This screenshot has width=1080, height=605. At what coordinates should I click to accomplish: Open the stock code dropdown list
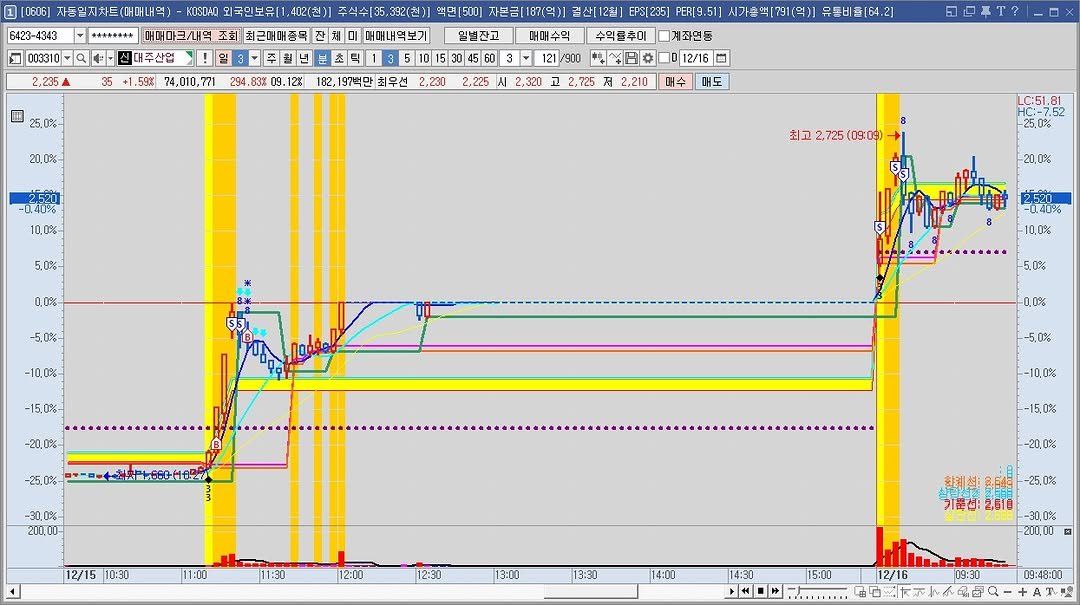click(66, 60)
